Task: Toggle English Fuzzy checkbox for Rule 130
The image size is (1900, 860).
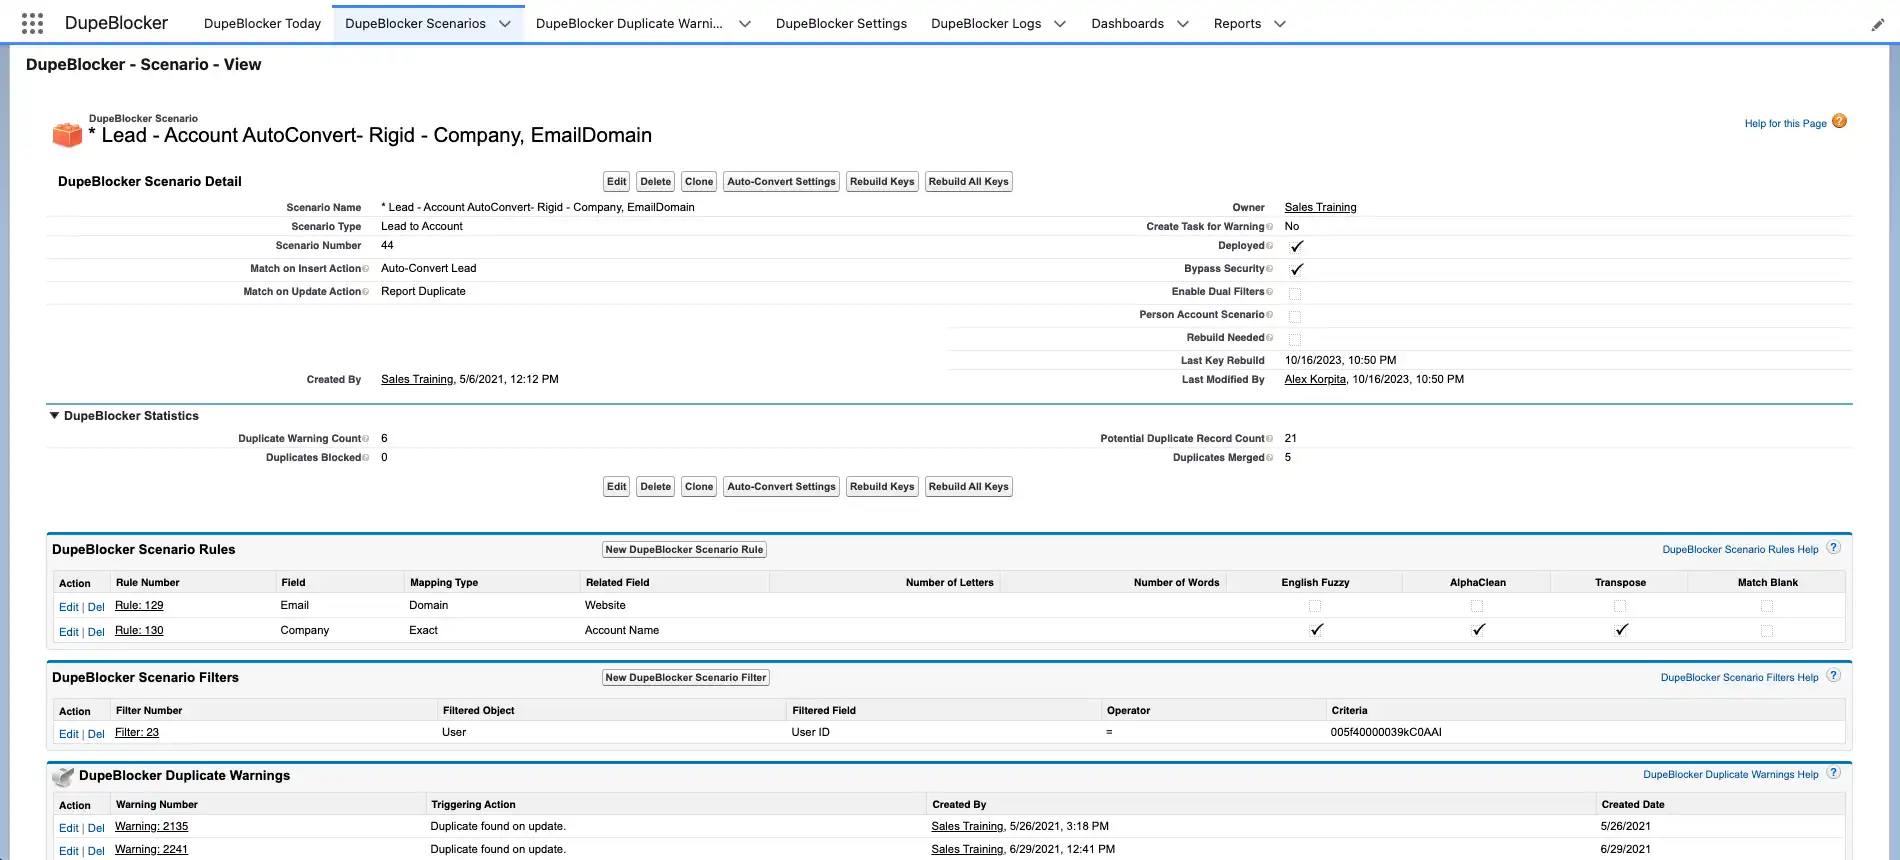Action: [x=1316, y=630]
